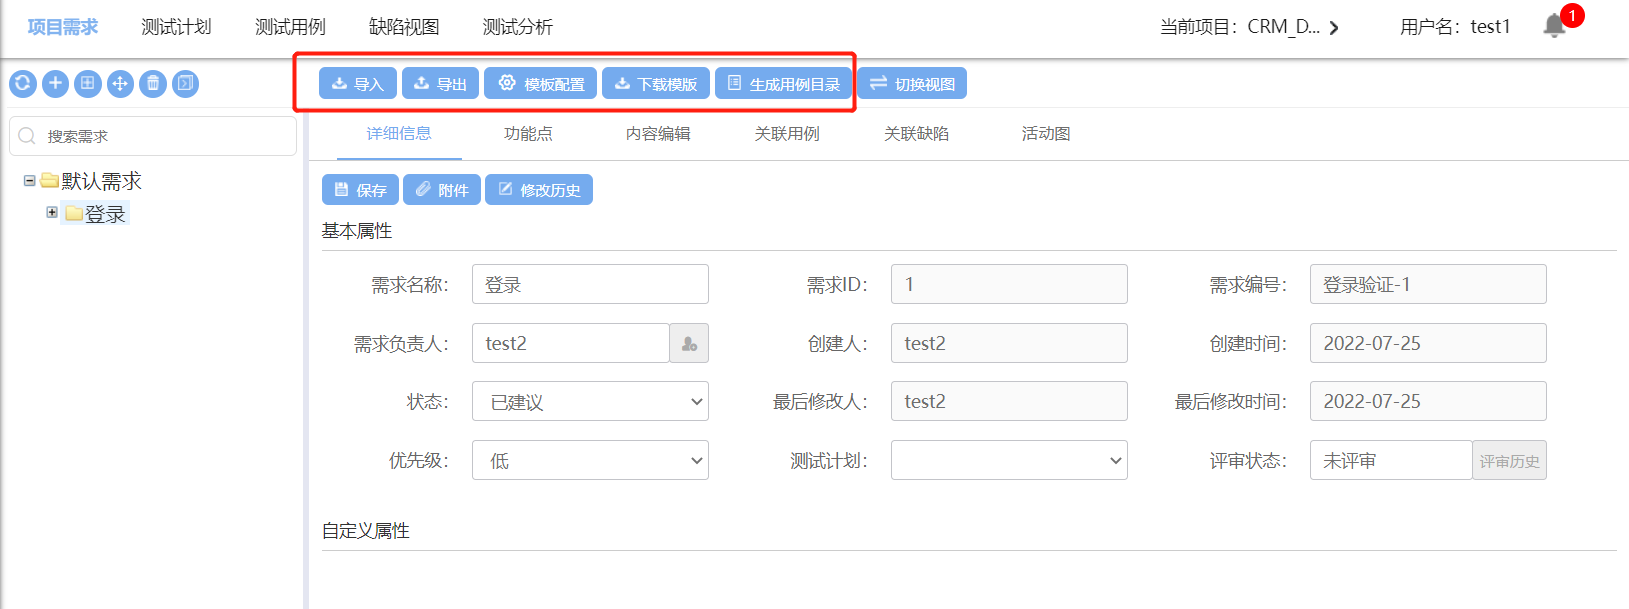Expand the 登录 tree node
1629x609 pixels.
(52, 212)
